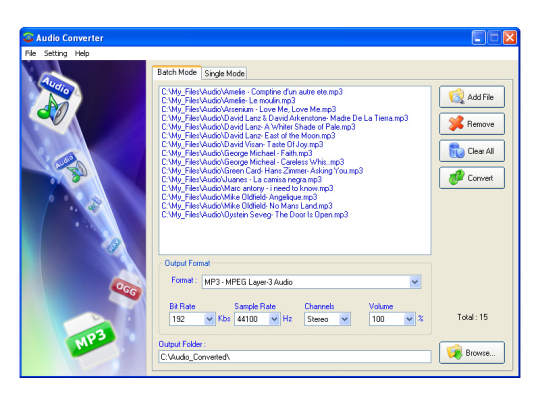Select file Arsenium - Love Me, Love Me.mp3
The height and width of the screenshot is (405, 540).
(x=249, y=109)
